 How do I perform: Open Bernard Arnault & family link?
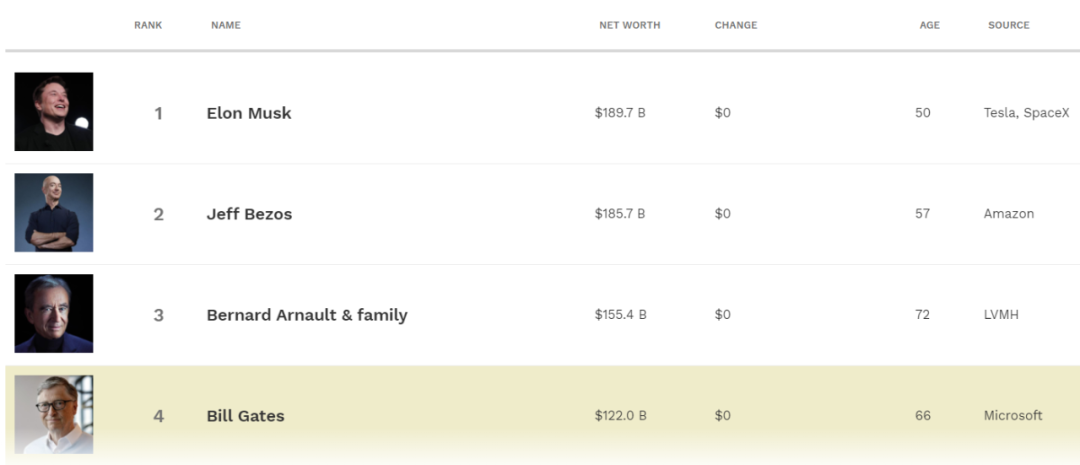(x=307, y=315)
